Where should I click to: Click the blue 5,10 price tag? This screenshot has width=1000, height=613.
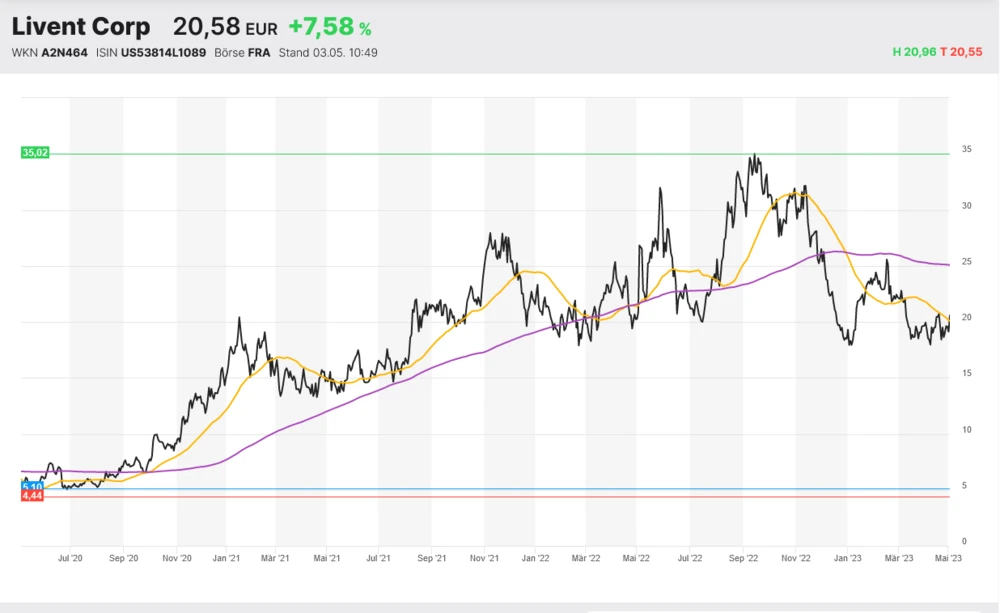33,487
